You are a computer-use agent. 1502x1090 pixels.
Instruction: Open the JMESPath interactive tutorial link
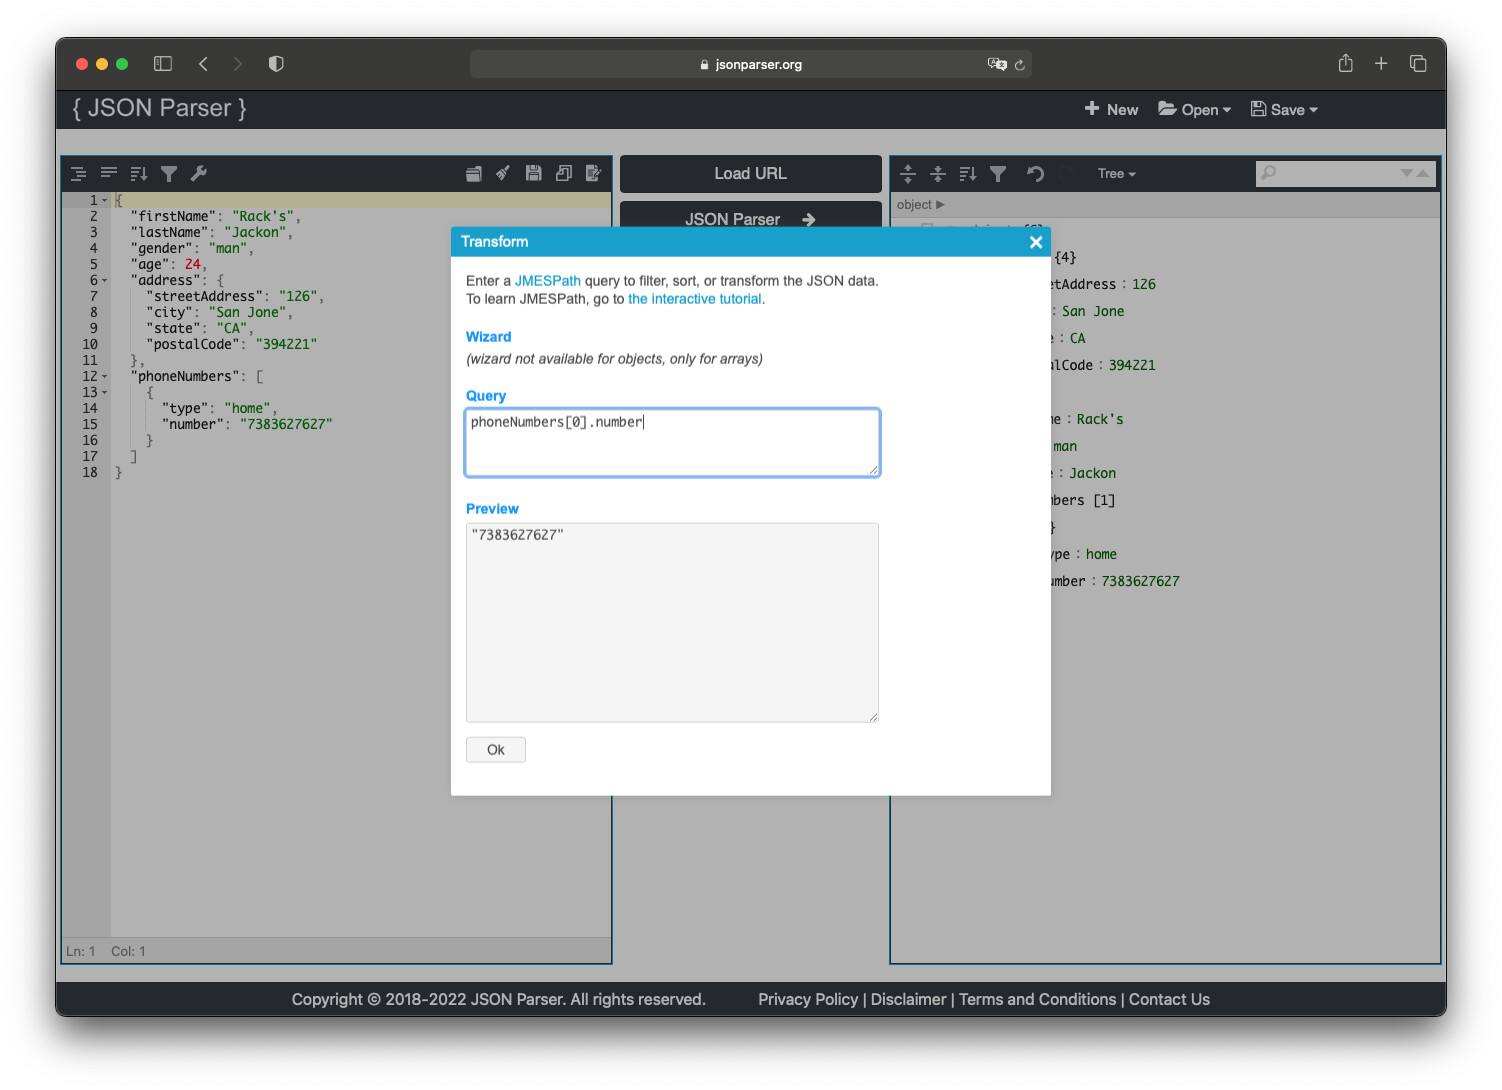coord(695,298)
